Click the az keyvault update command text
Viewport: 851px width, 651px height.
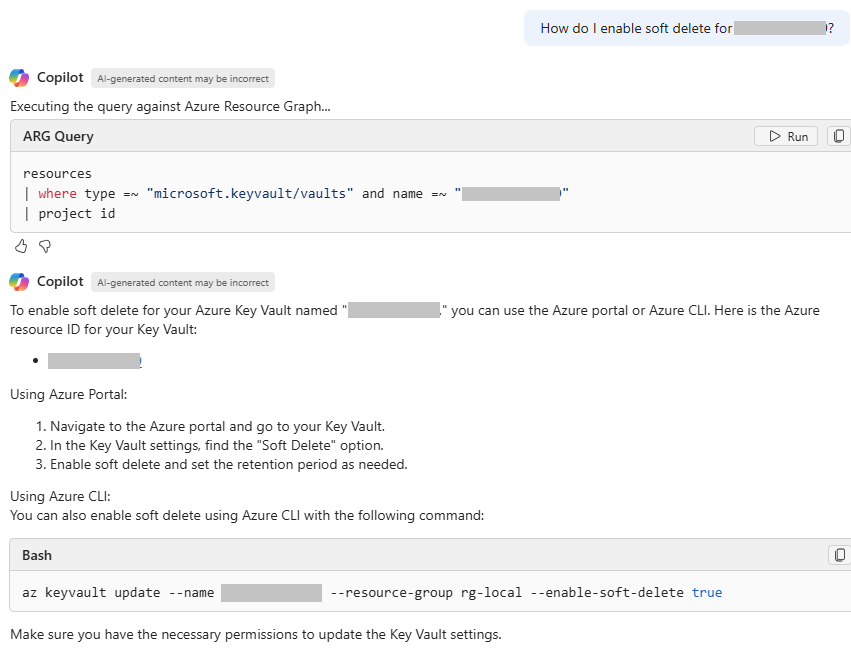[x=118, y=592]
